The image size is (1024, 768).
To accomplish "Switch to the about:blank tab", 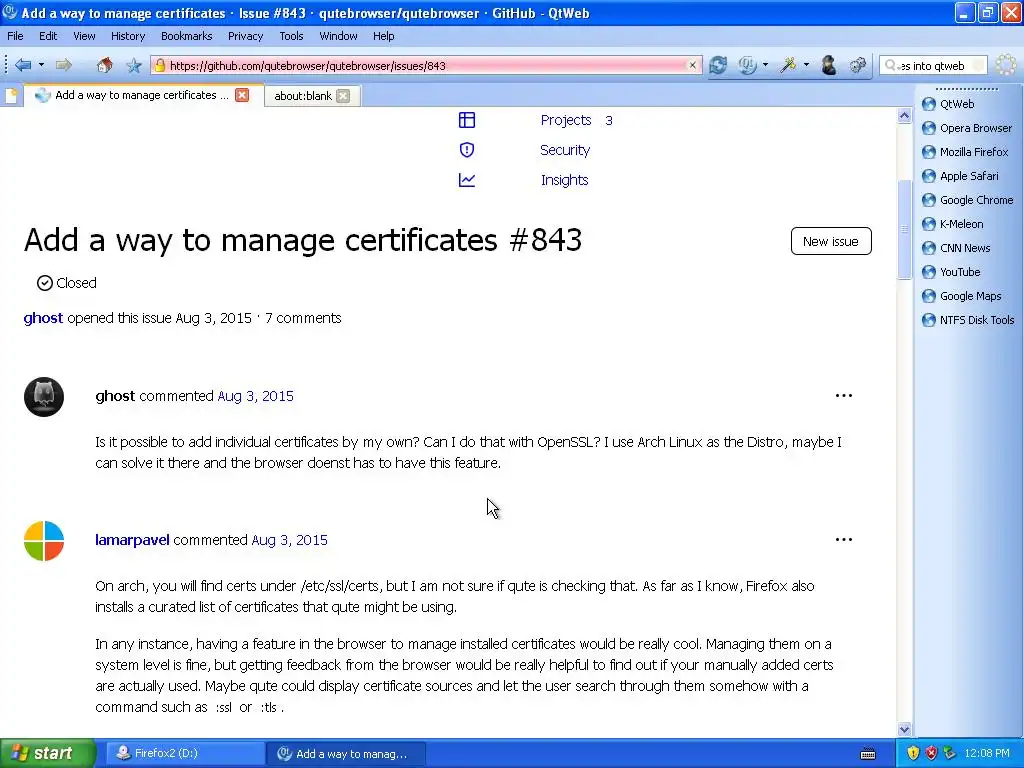I will 303,96.
